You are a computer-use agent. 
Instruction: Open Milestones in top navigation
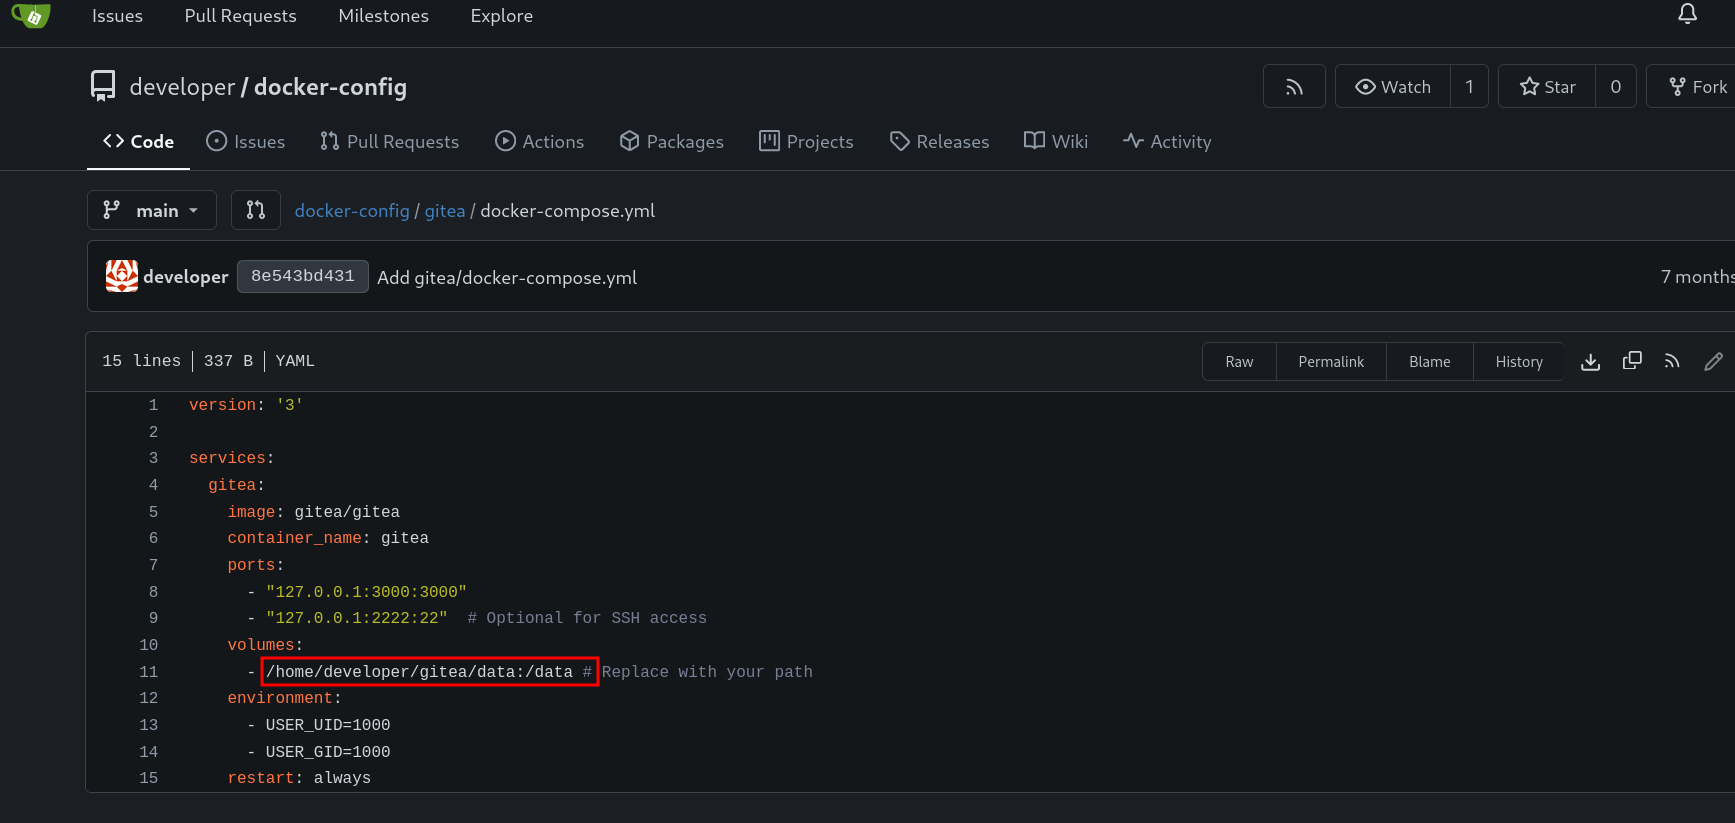383,16
